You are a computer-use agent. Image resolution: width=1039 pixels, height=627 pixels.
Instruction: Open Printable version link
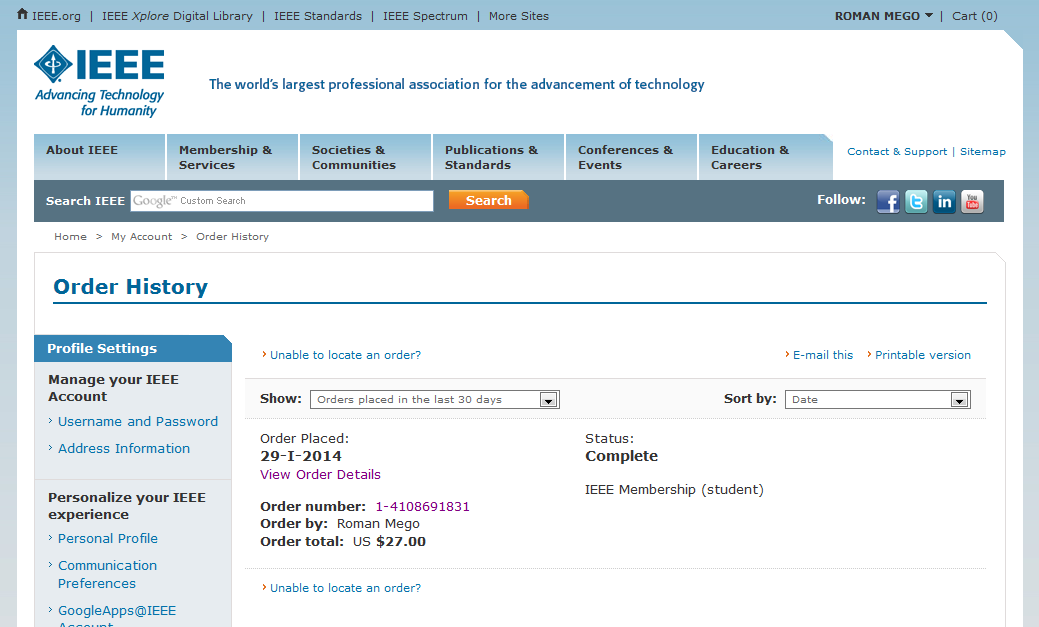click(x=922, y=355)
